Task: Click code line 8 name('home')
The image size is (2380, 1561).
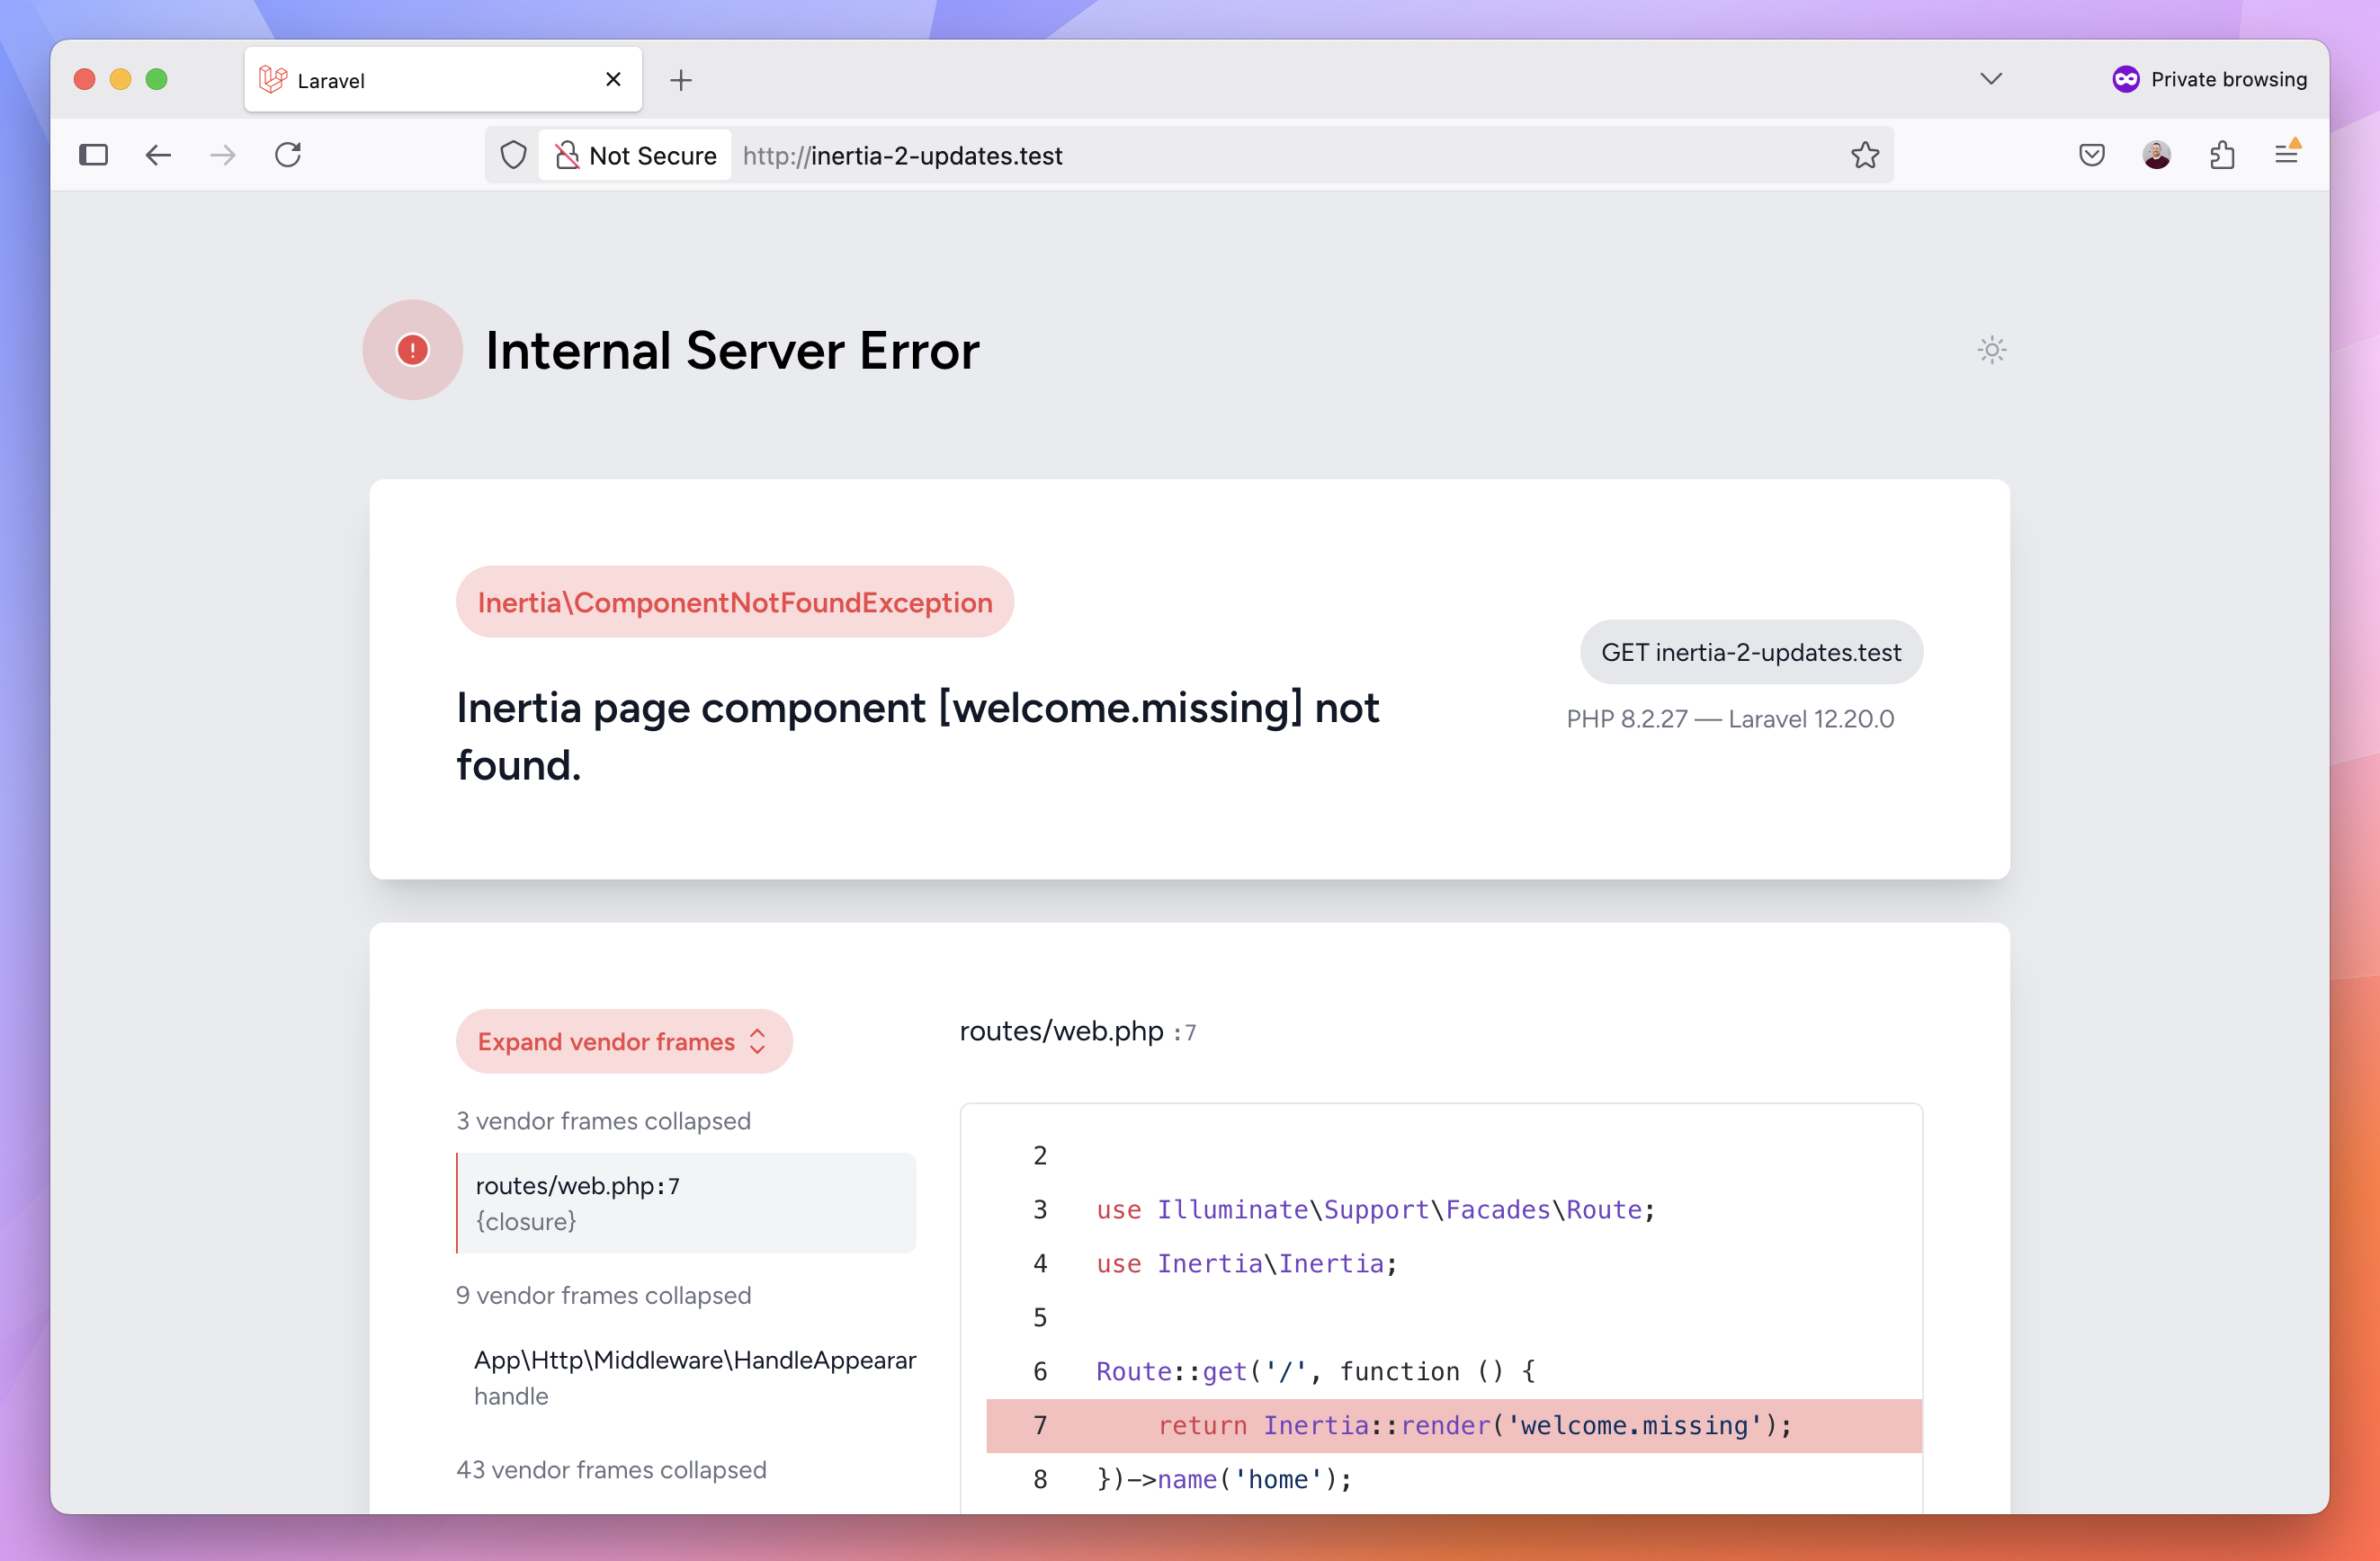Action: coord(1224,1479)
